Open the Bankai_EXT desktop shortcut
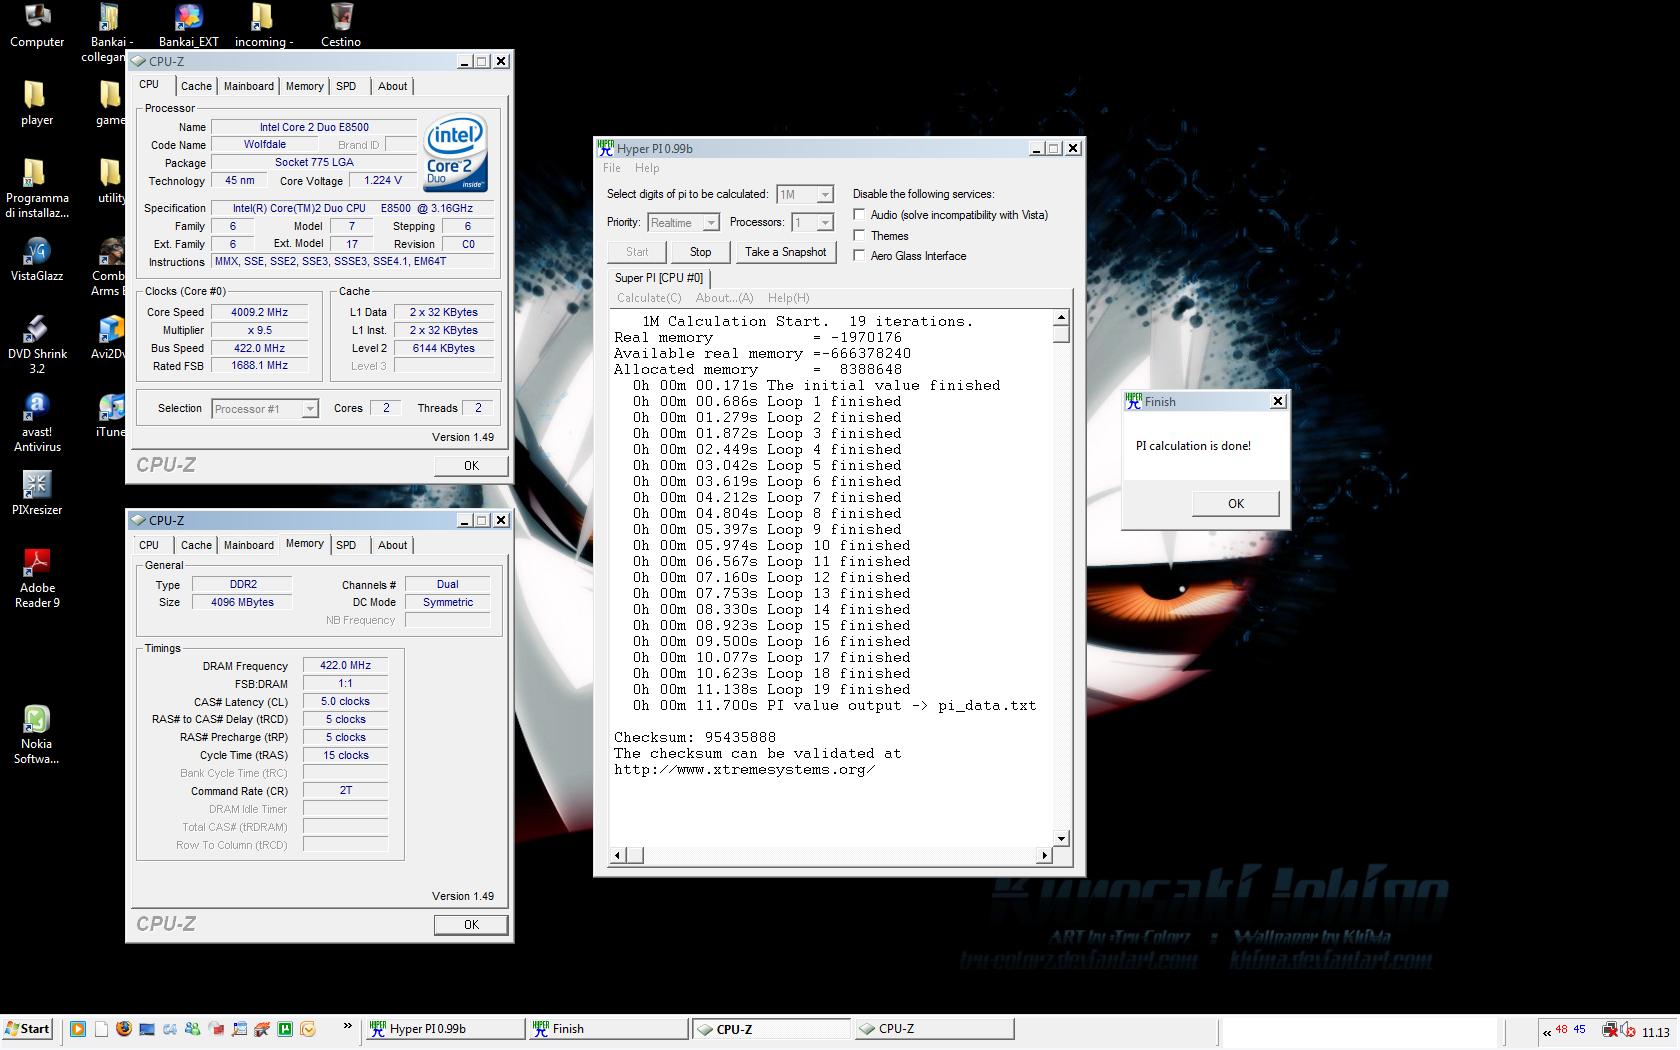This screenshot has width=1680, height=1050. [188, 25]
